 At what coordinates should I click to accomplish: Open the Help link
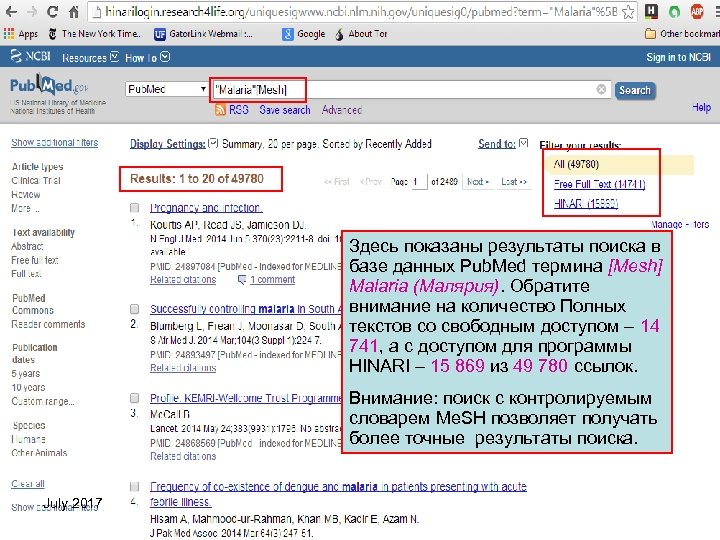click(701, 107)
